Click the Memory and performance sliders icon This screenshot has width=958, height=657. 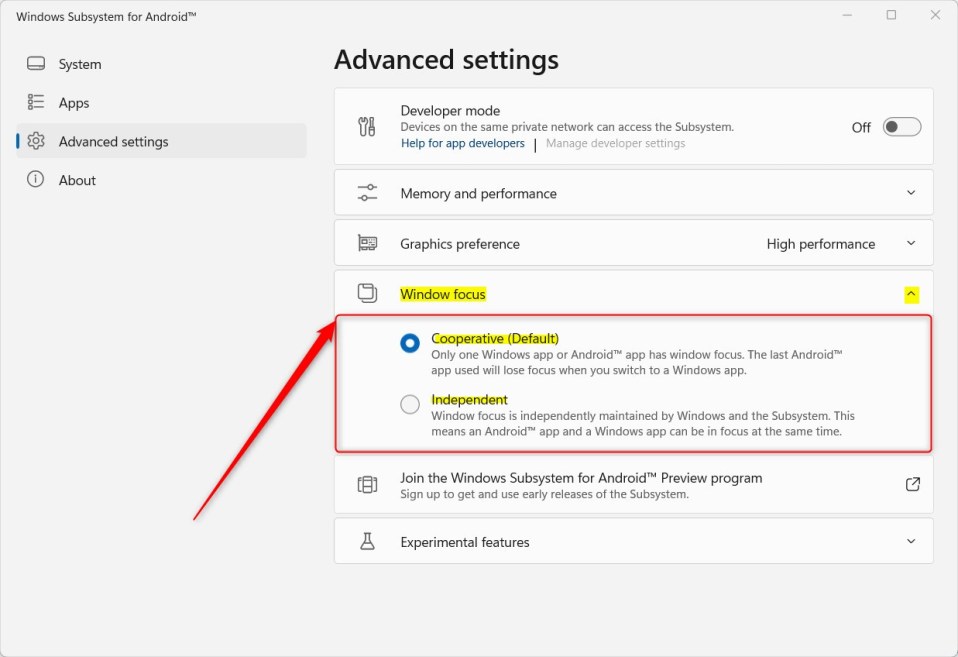click(x=368, y=192)
